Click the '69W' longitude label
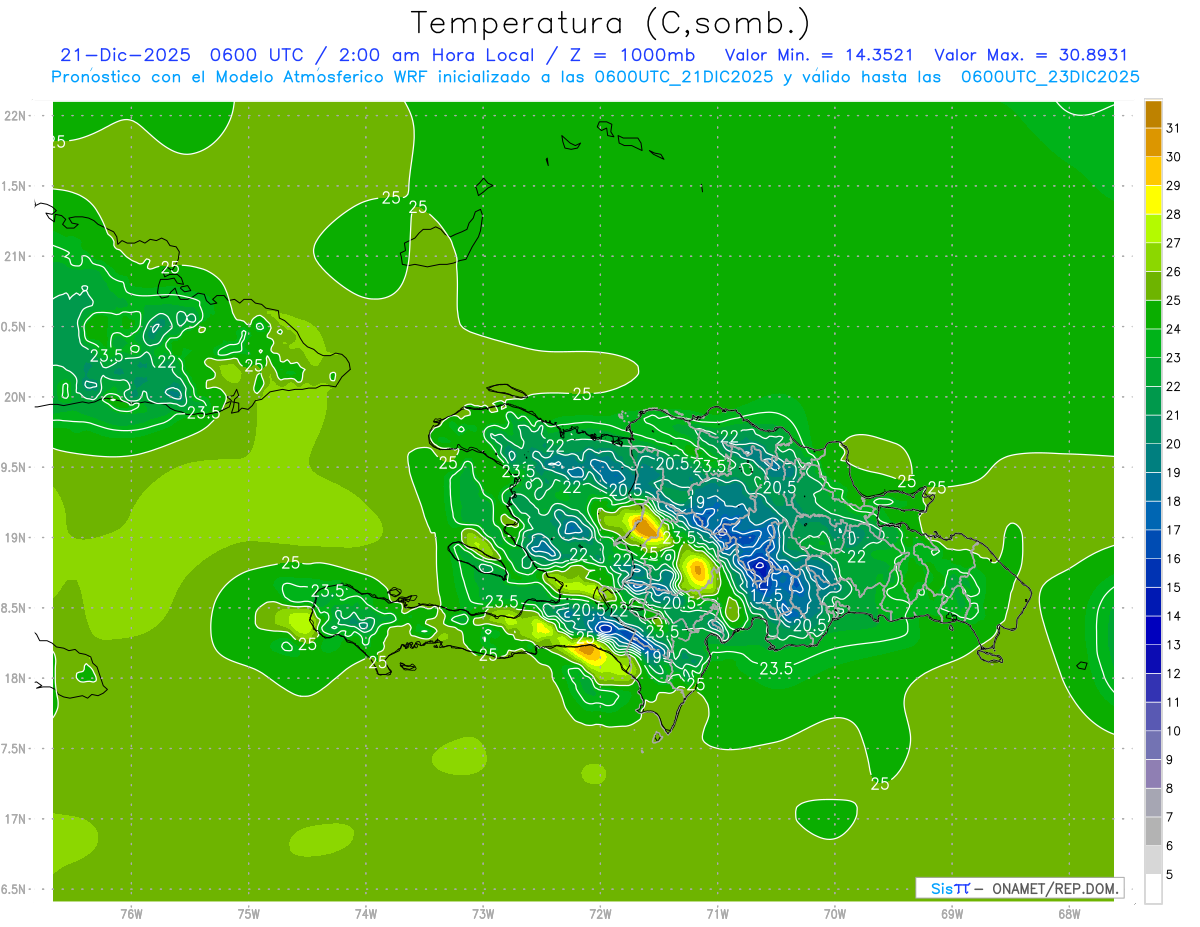This screenshot has height=927, width=1200. (x=952, y=913)
